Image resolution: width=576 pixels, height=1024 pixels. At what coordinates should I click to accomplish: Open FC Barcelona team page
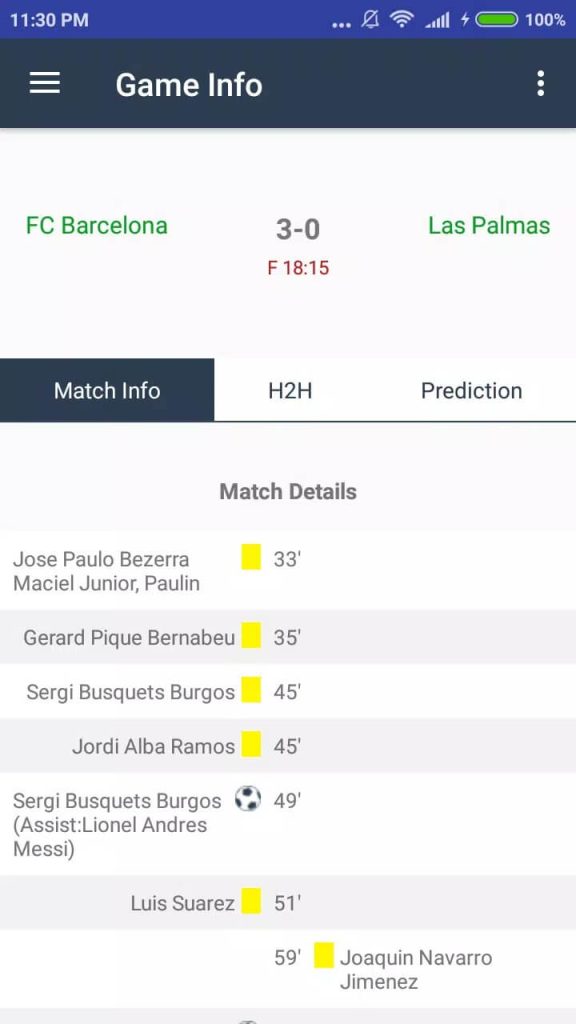[x=97, y=225]
